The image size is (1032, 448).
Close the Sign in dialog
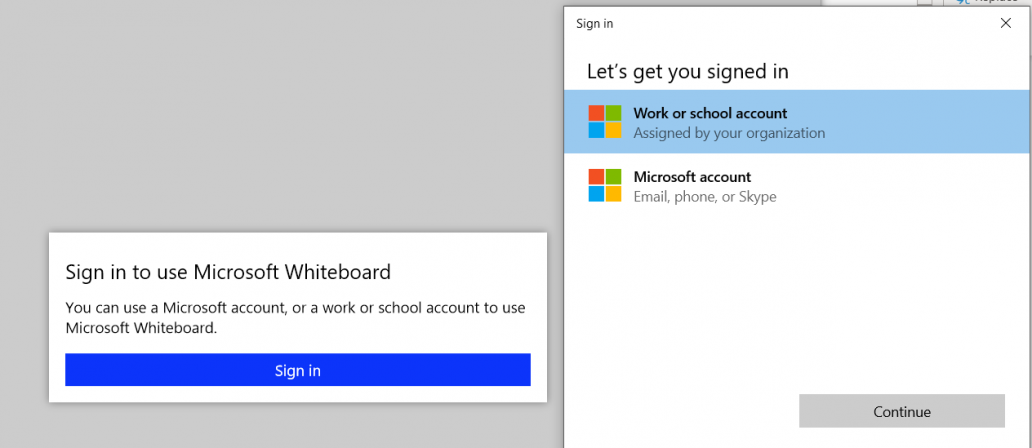[1006, 23]
